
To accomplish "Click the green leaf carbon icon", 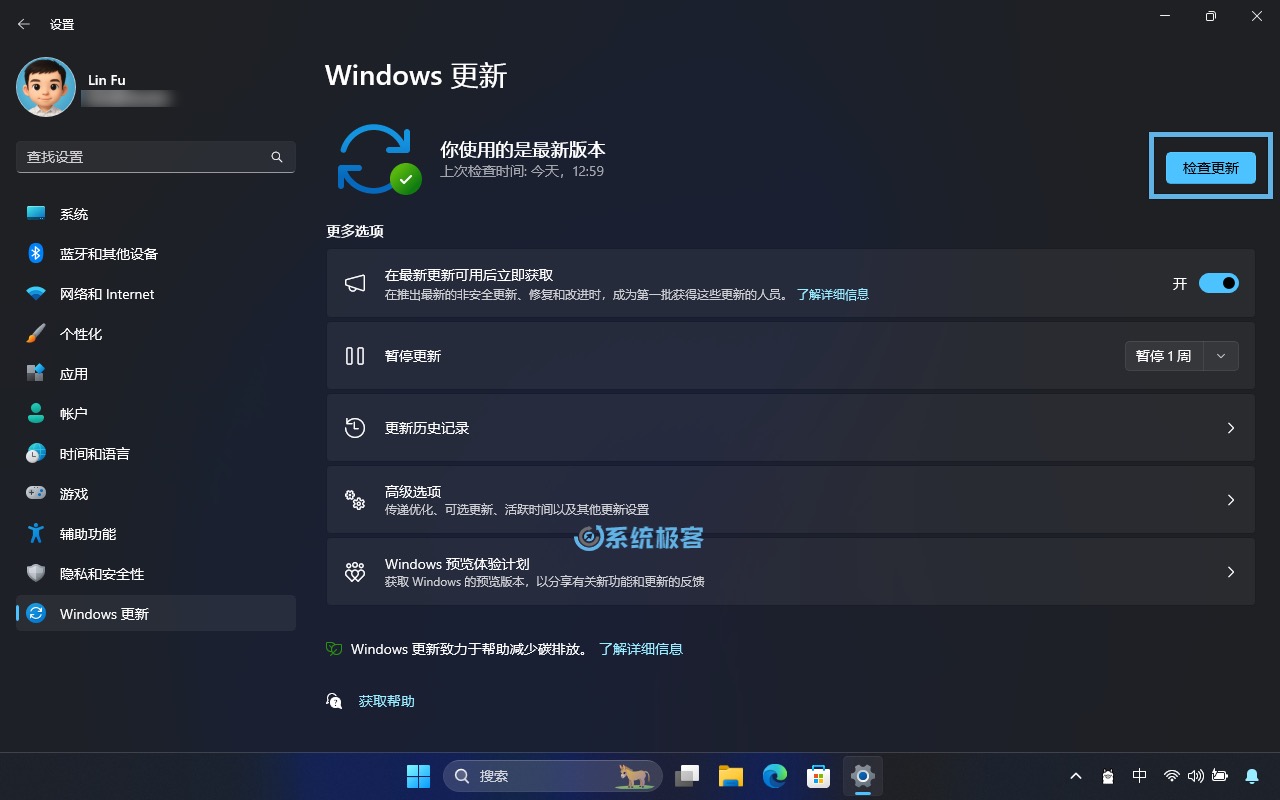I will pos(334,649).
